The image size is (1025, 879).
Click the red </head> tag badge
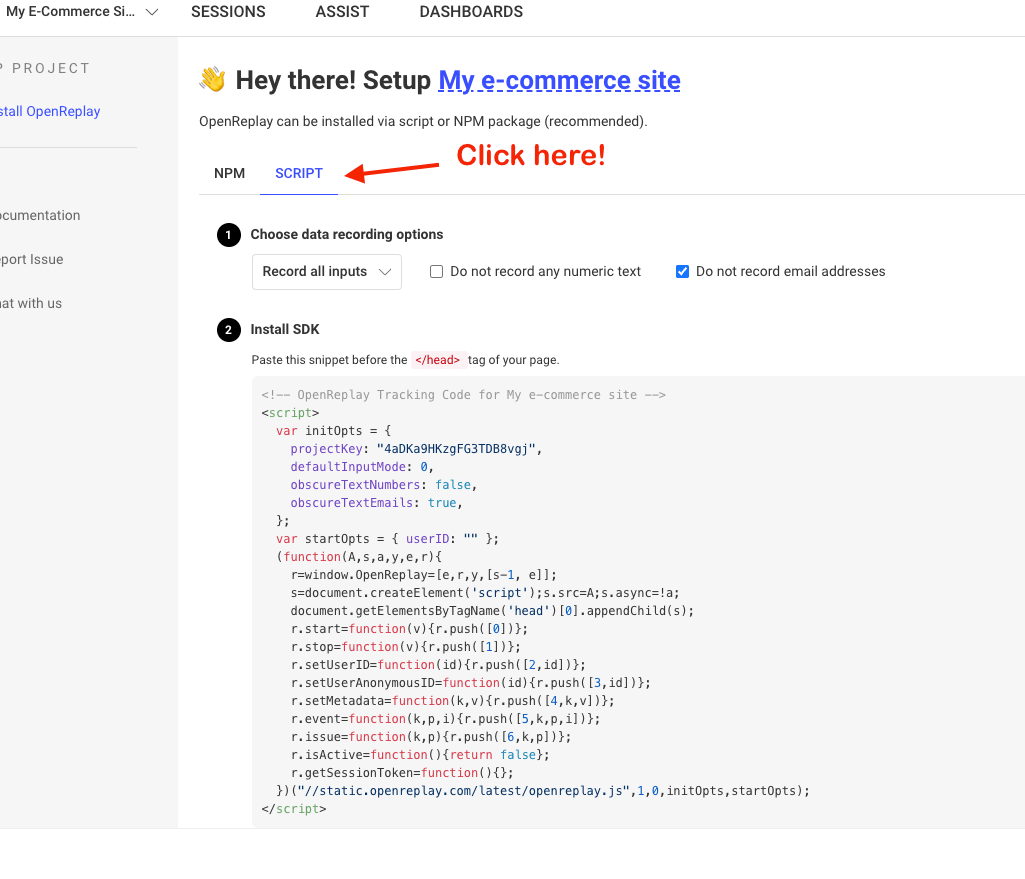coord(438,359)
